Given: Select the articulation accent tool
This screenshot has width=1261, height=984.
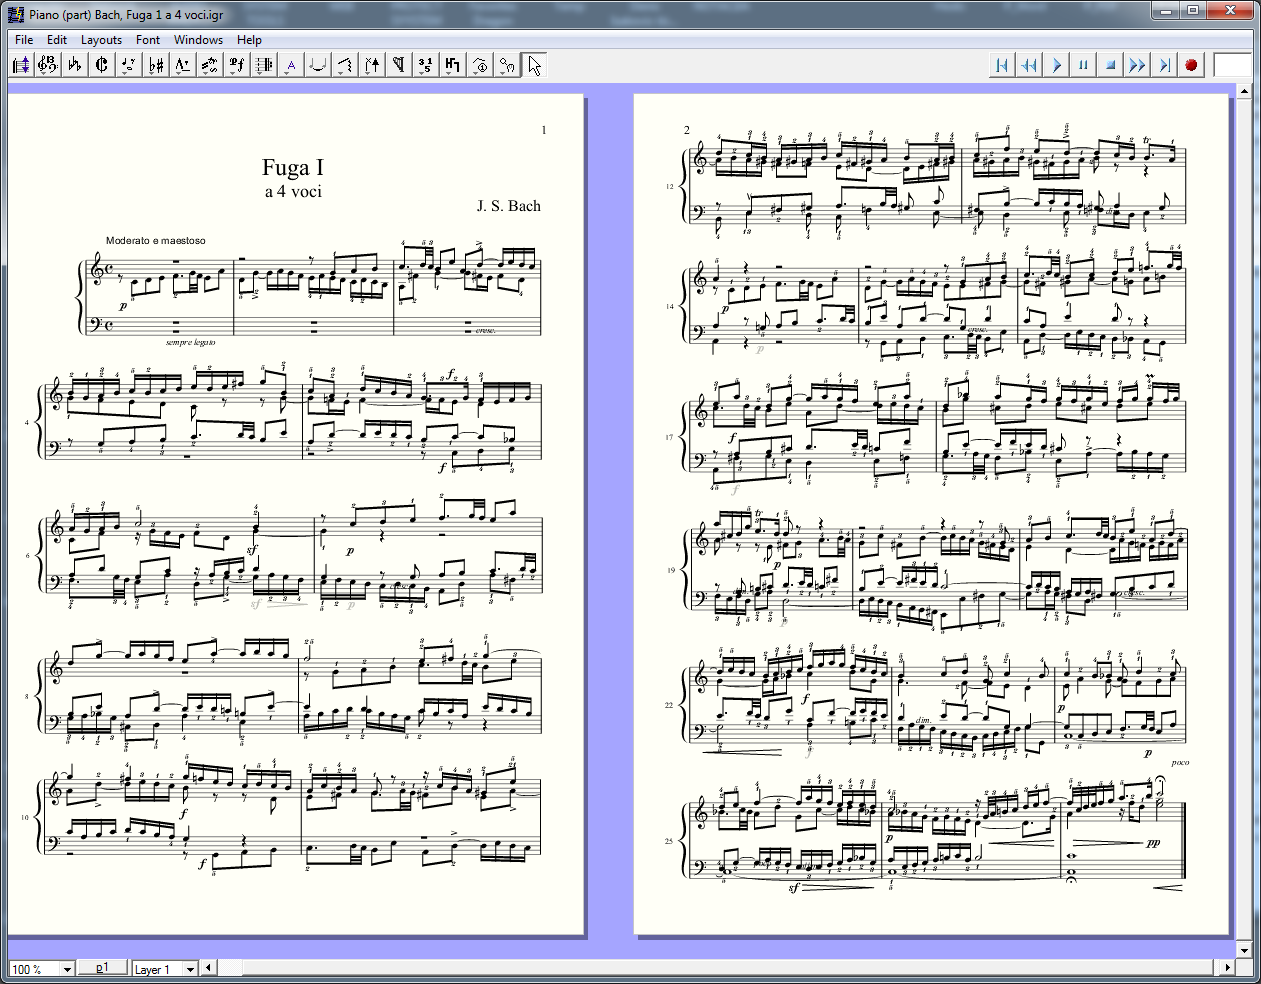Looking at the screenshot, I should pyautogui.click(x=182, y=66).
